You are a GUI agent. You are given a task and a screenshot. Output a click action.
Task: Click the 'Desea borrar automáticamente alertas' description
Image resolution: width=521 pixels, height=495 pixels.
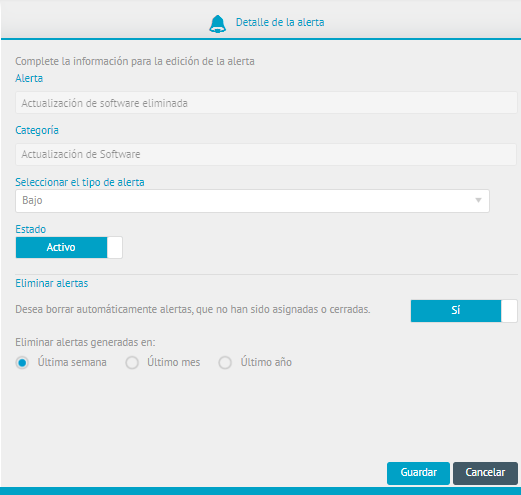(x=193, y=309)
